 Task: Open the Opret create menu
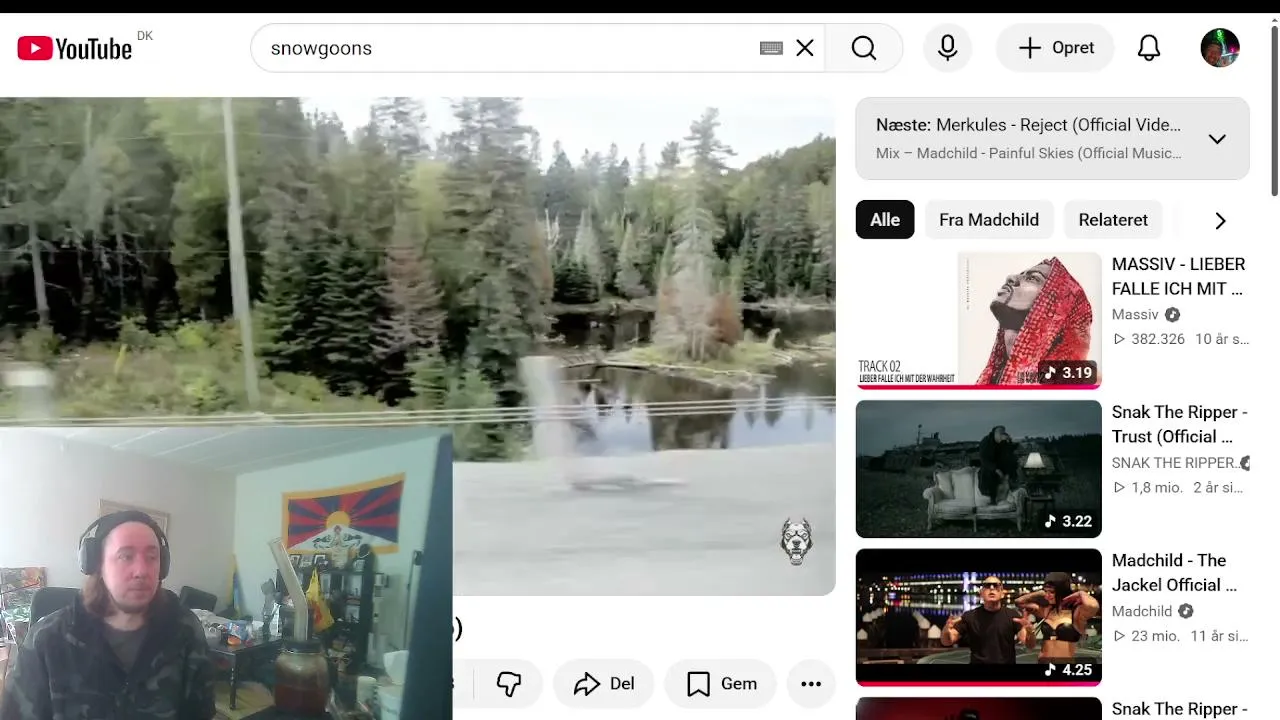(1055, 48)
